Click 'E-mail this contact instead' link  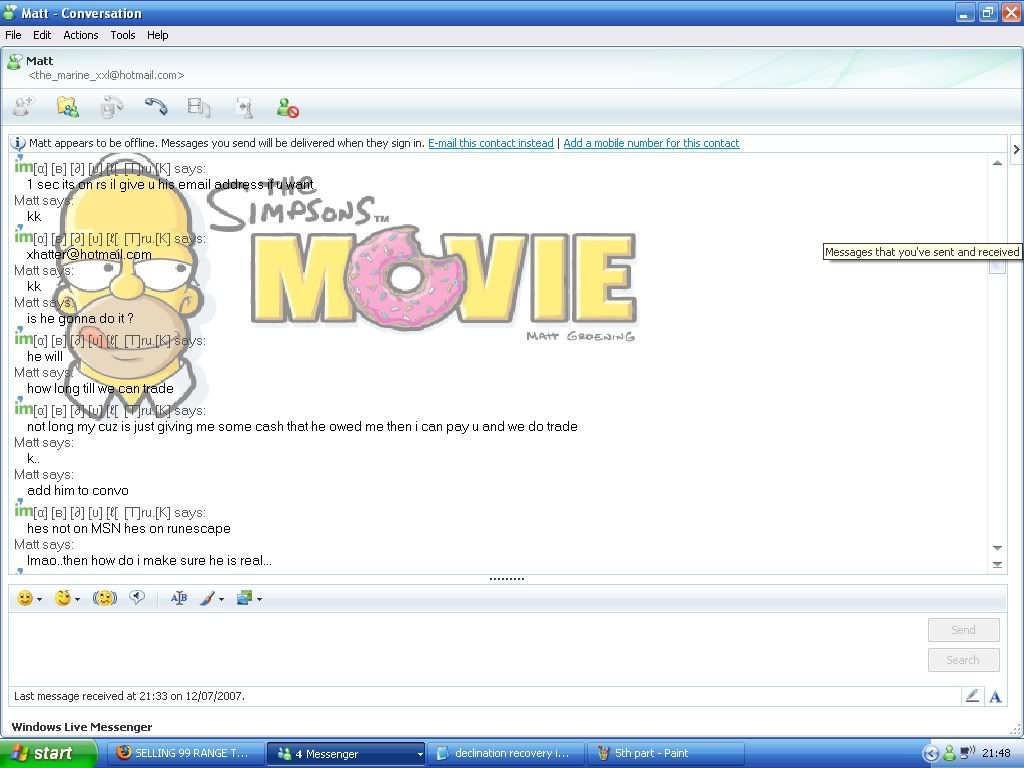pos(490,144)
